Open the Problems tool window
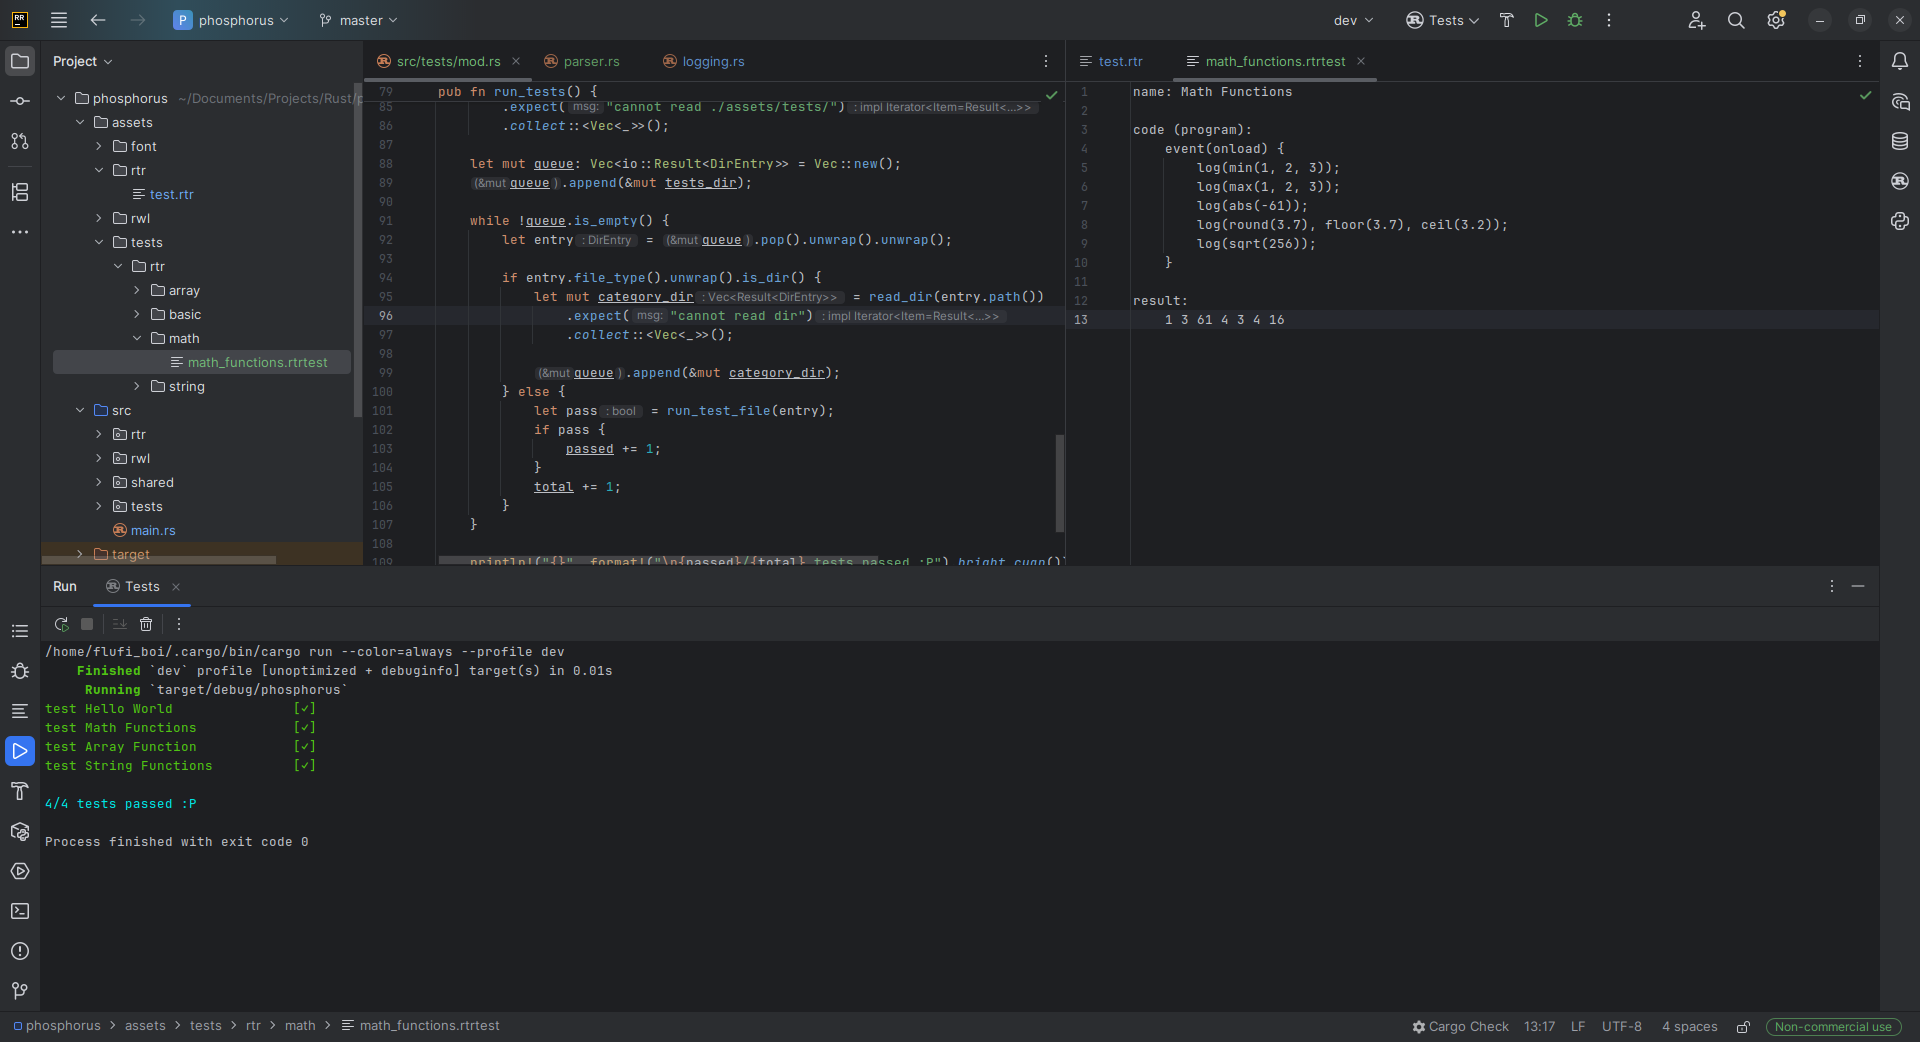Screen dimensions: 1920x1042 tap(20, 951)
